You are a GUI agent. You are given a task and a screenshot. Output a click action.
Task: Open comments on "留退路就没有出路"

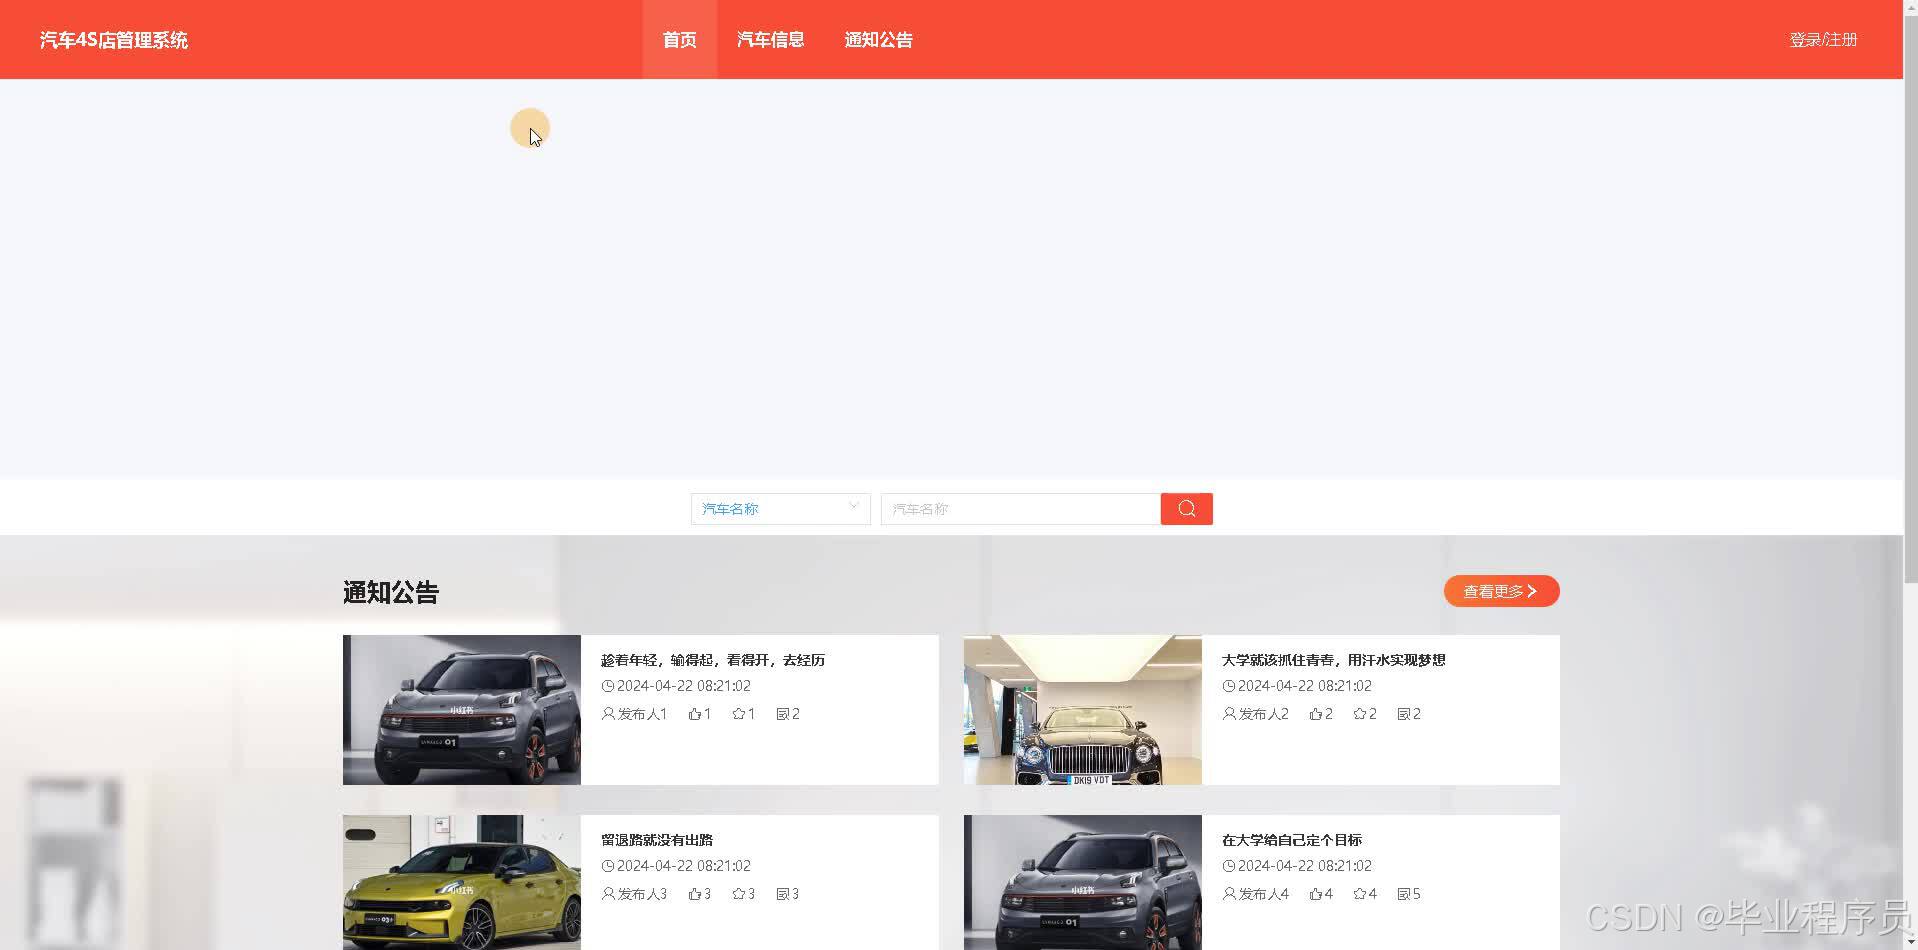pyautogui.click(x=782, y=893)
